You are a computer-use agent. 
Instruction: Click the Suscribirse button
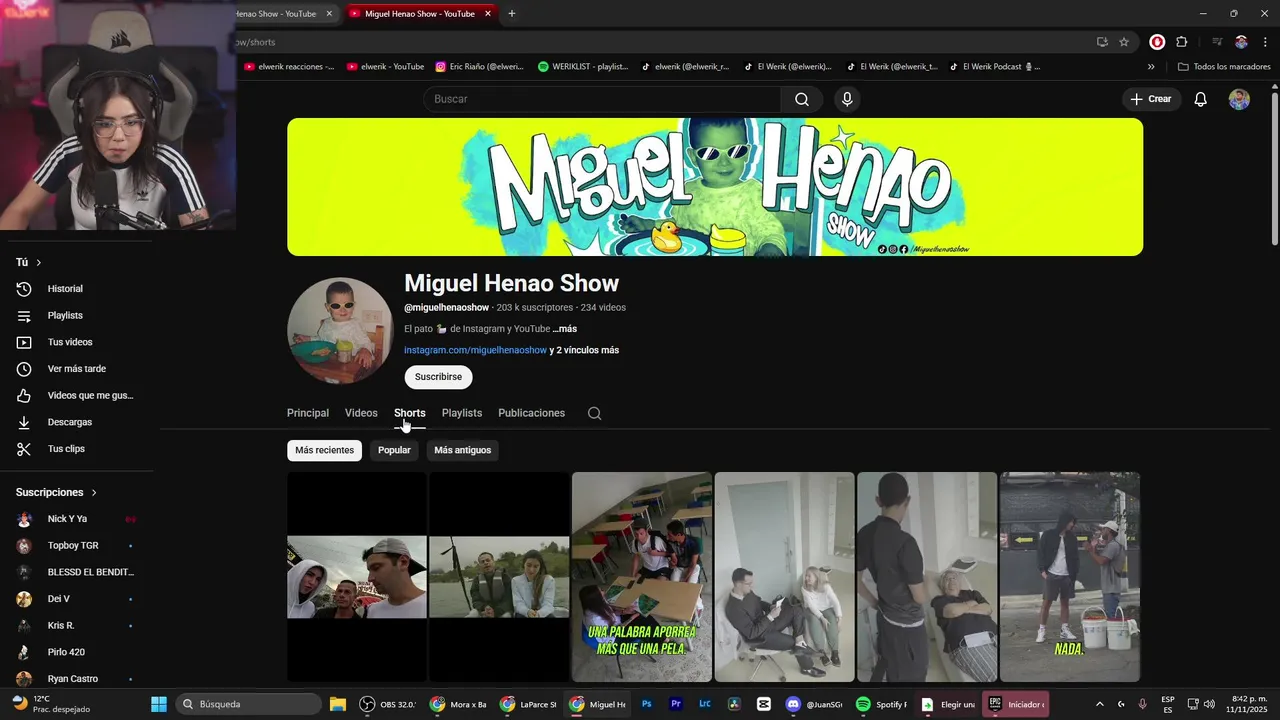438,377
